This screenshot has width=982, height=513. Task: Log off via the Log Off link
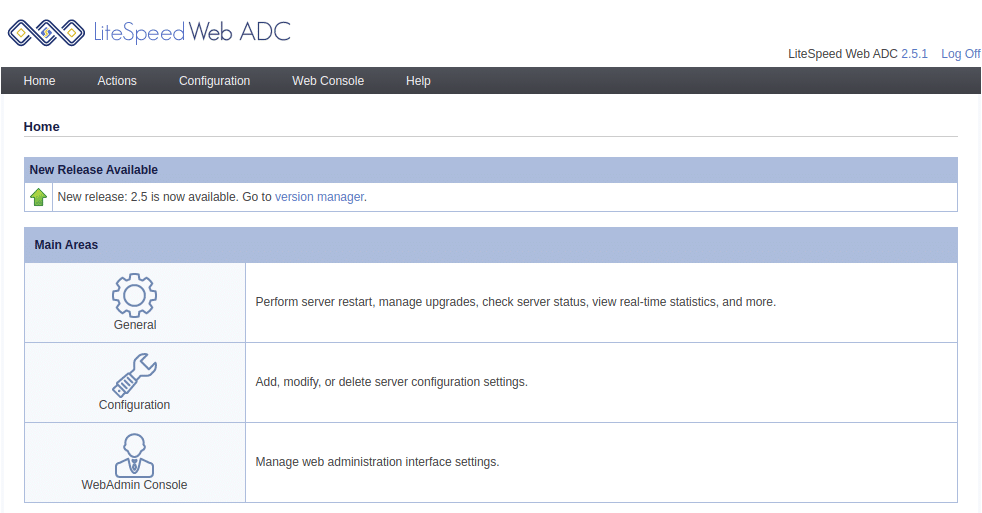coord(961,54)
